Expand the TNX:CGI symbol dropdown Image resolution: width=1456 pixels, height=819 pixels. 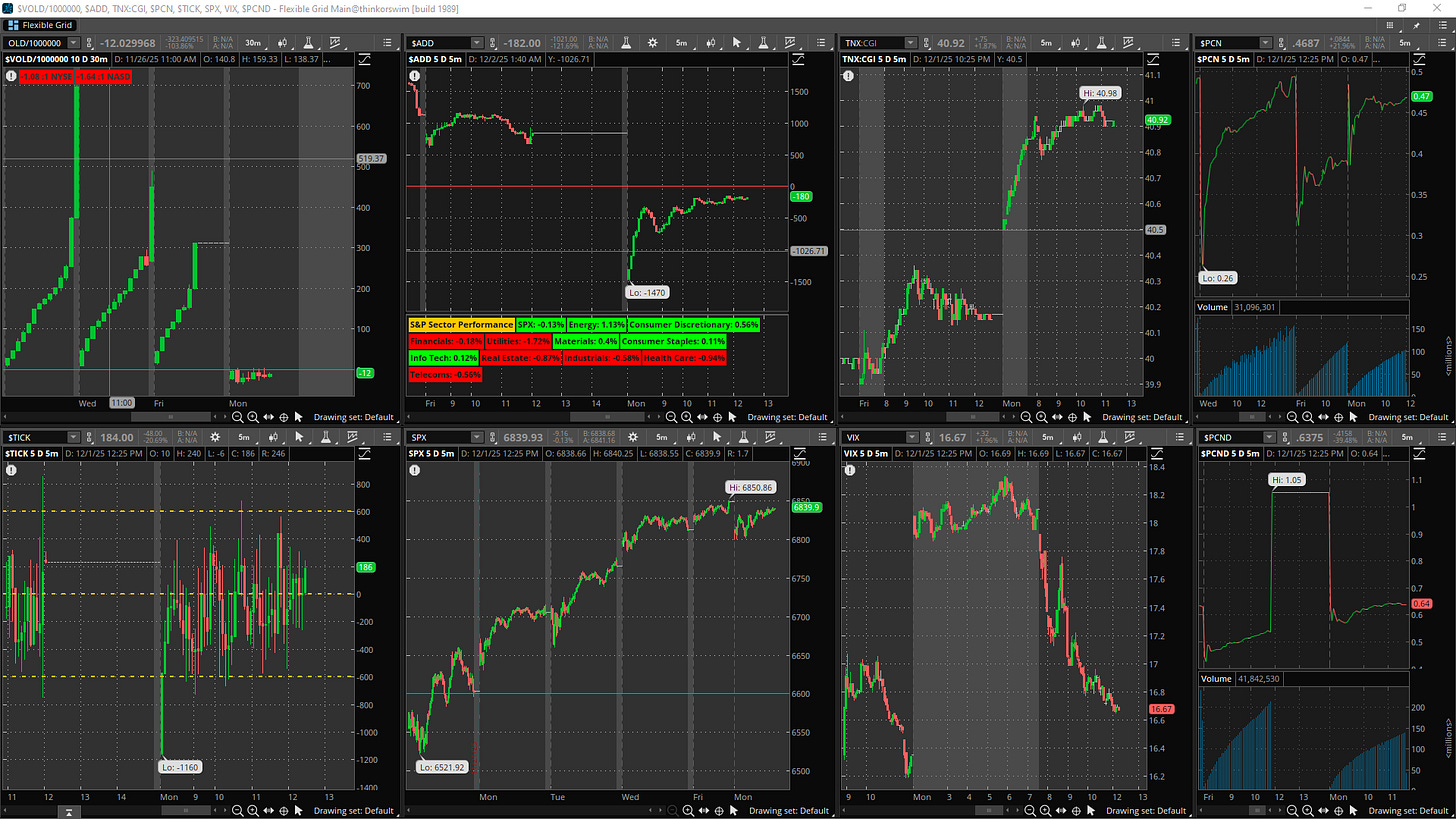point(911,43)
